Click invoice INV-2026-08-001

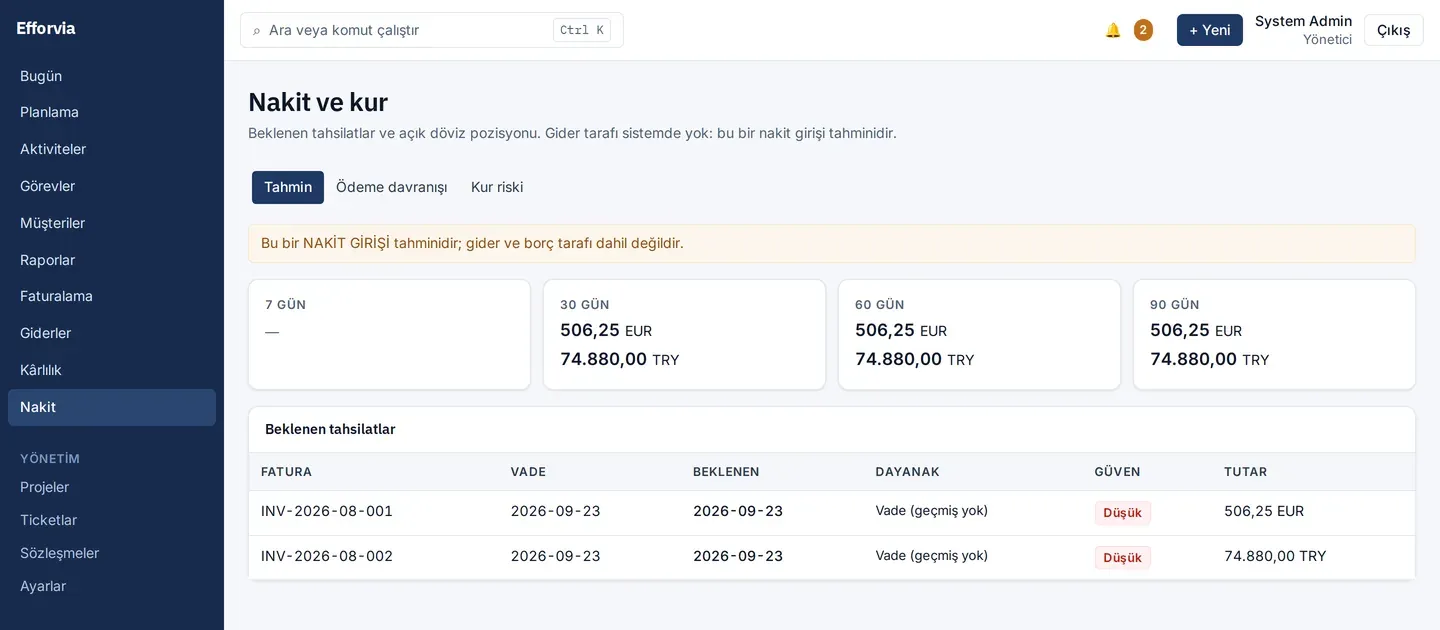327,511
